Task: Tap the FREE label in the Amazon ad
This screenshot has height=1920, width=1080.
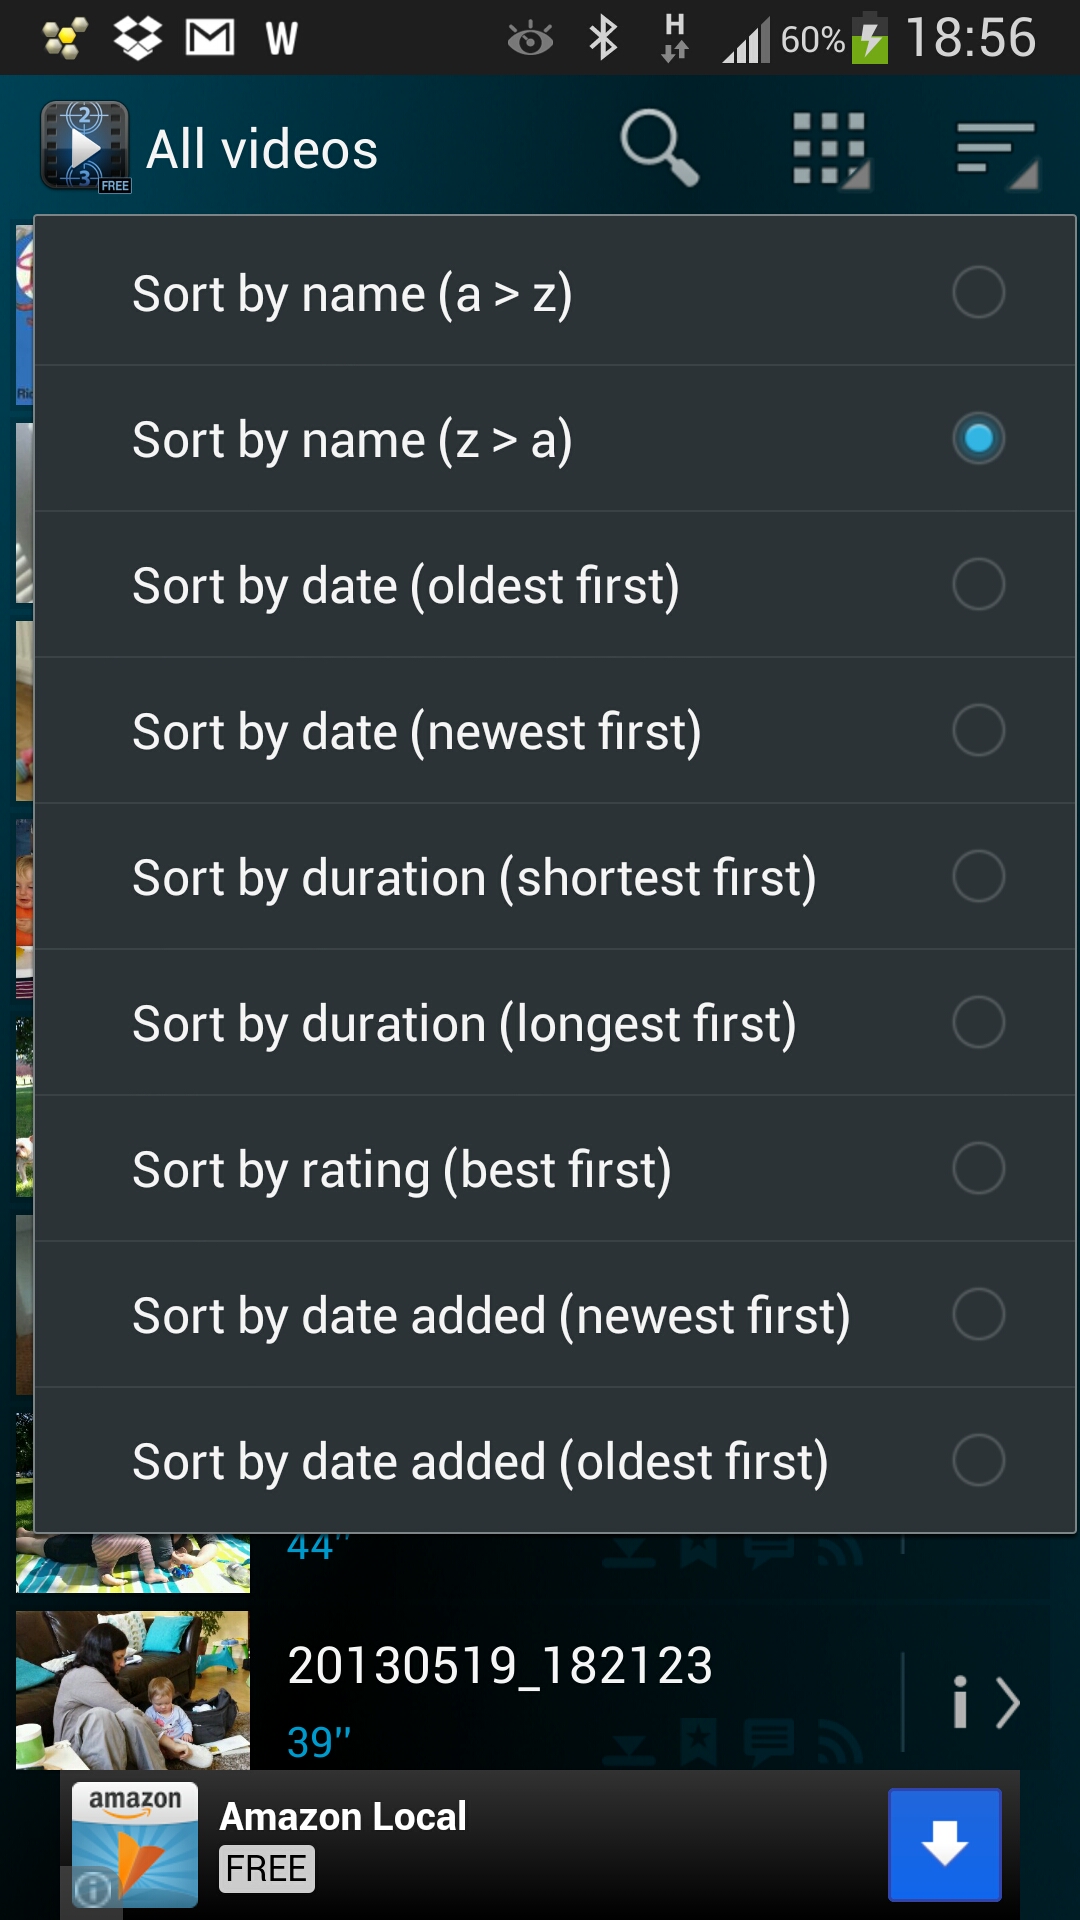Action: [x=266, y=1869]
